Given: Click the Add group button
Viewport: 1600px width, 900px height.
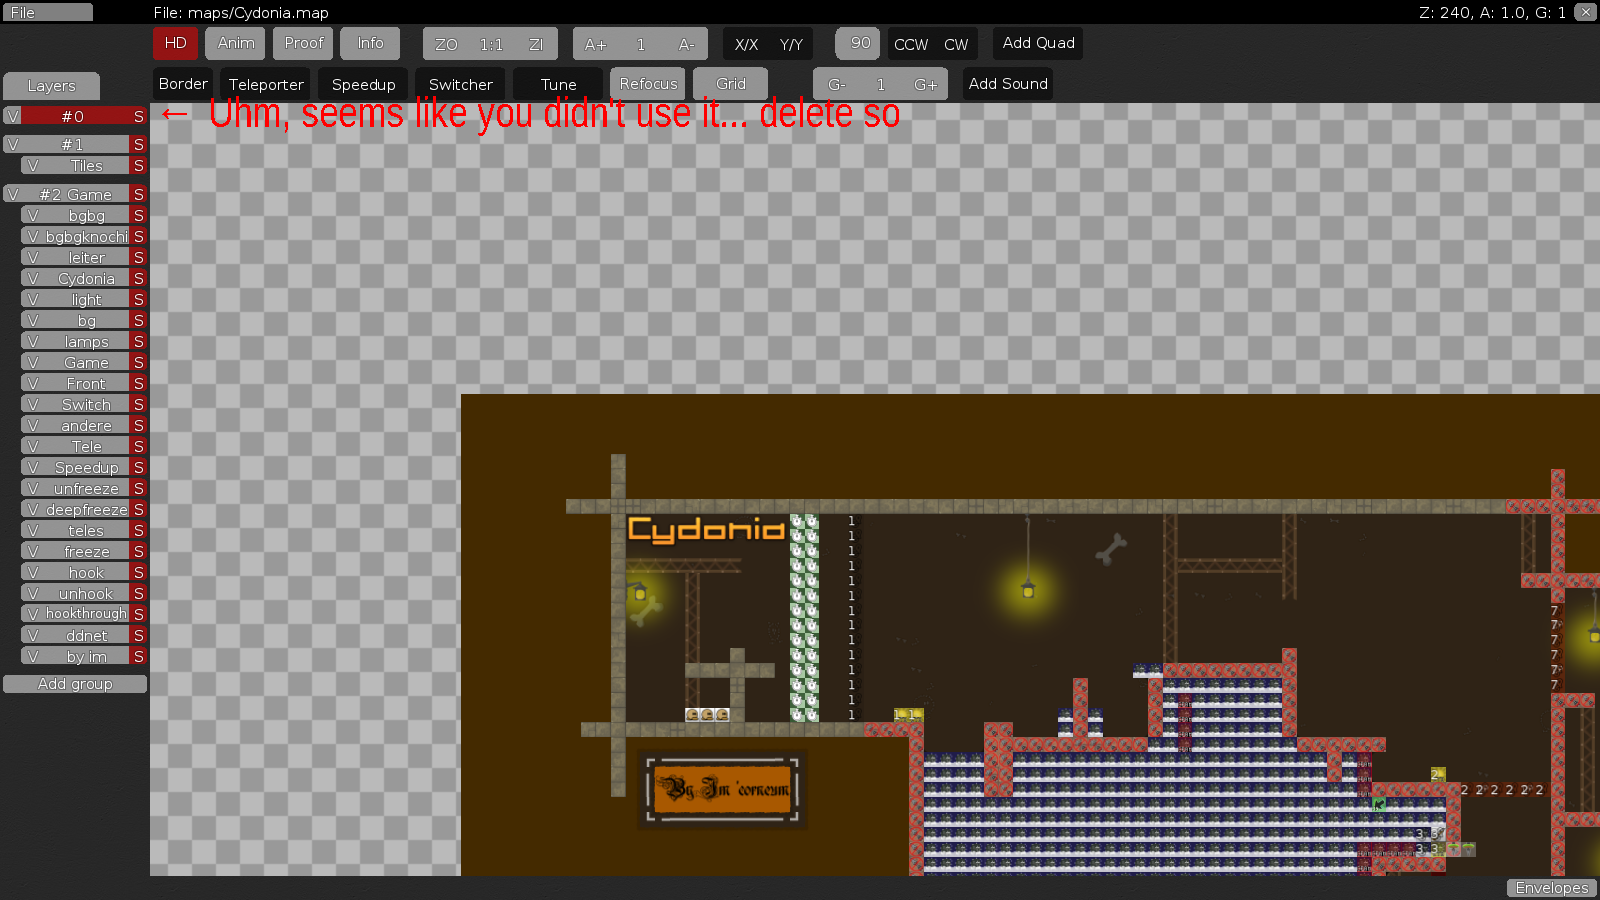Looking at the screenshot, I should [74, 683].
